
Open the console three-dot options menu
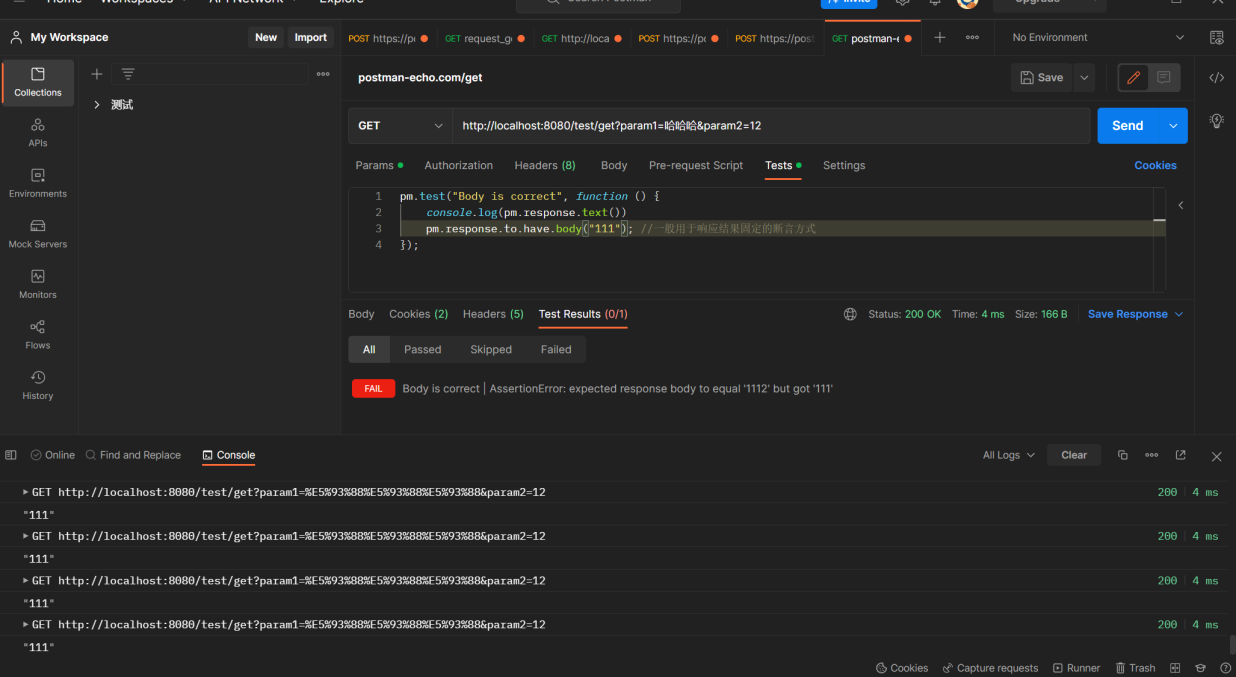[x=1151, y=455]
